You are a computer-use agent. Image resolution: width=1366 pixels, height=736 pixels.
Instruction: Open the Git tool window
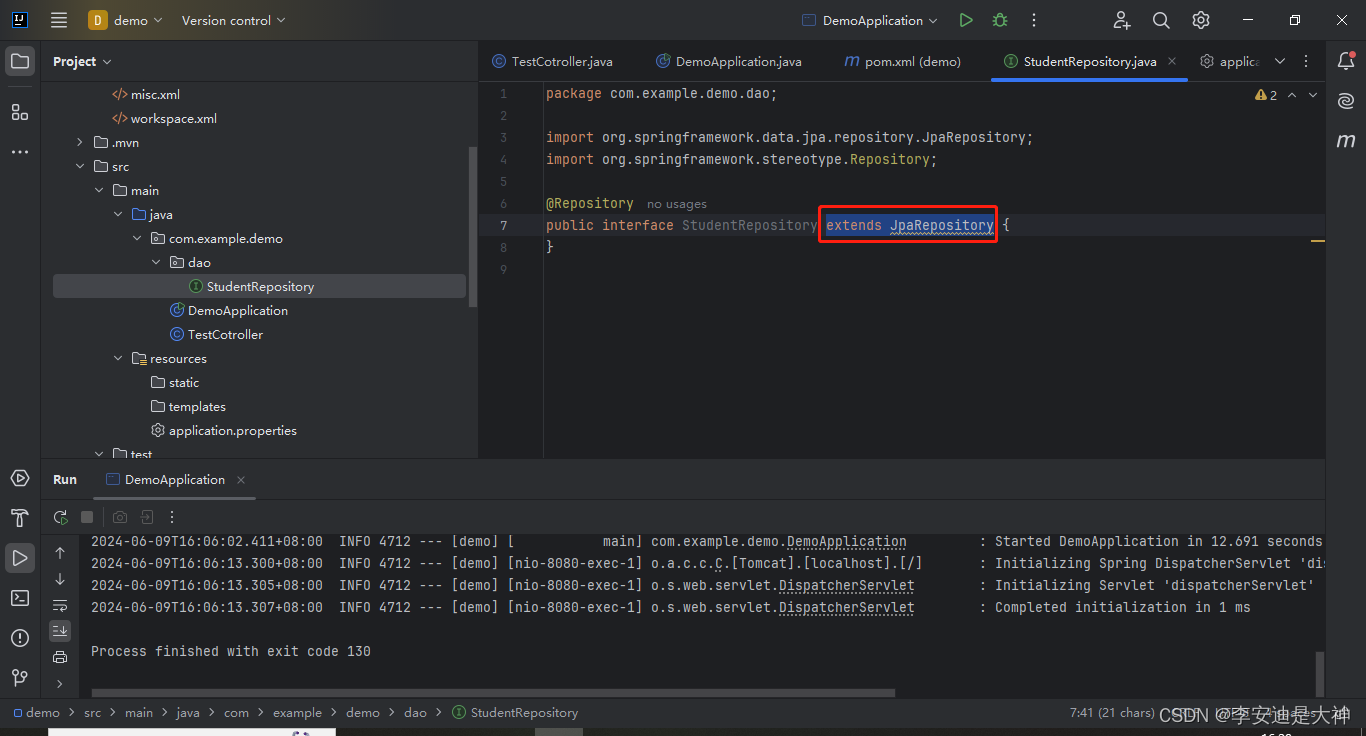click(20, 678)
